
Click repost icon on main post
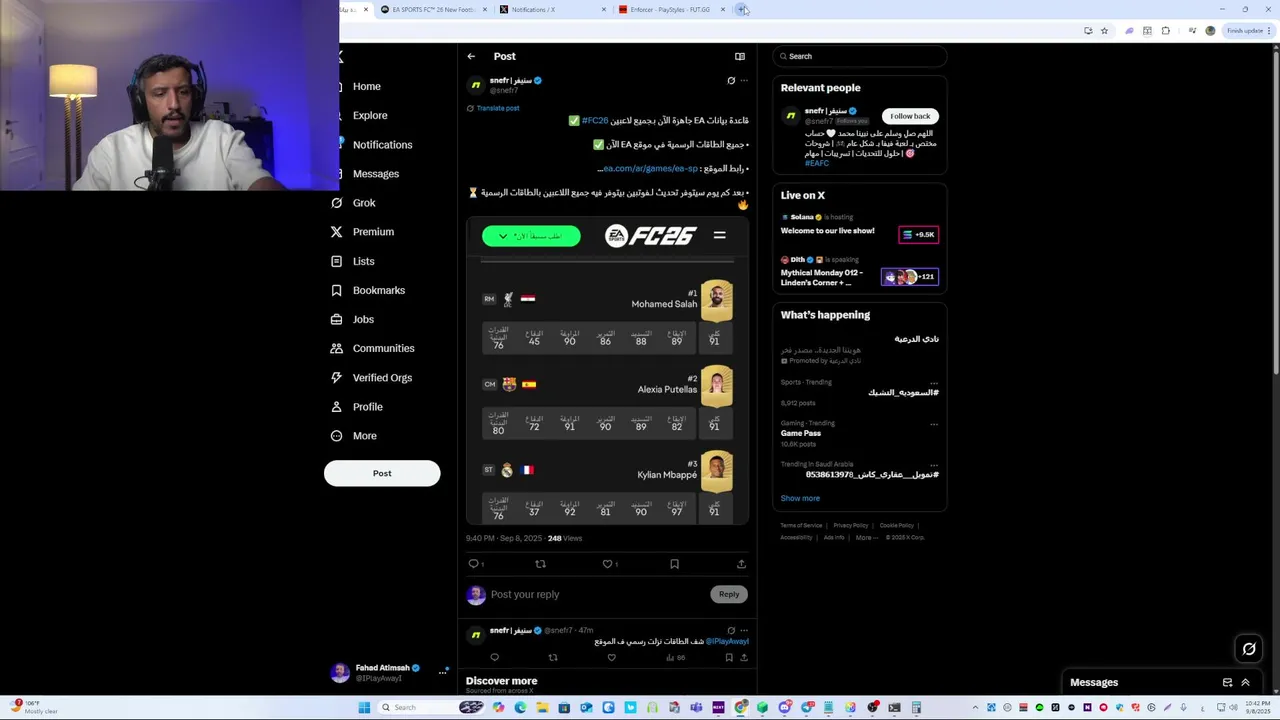pos(540,564)
